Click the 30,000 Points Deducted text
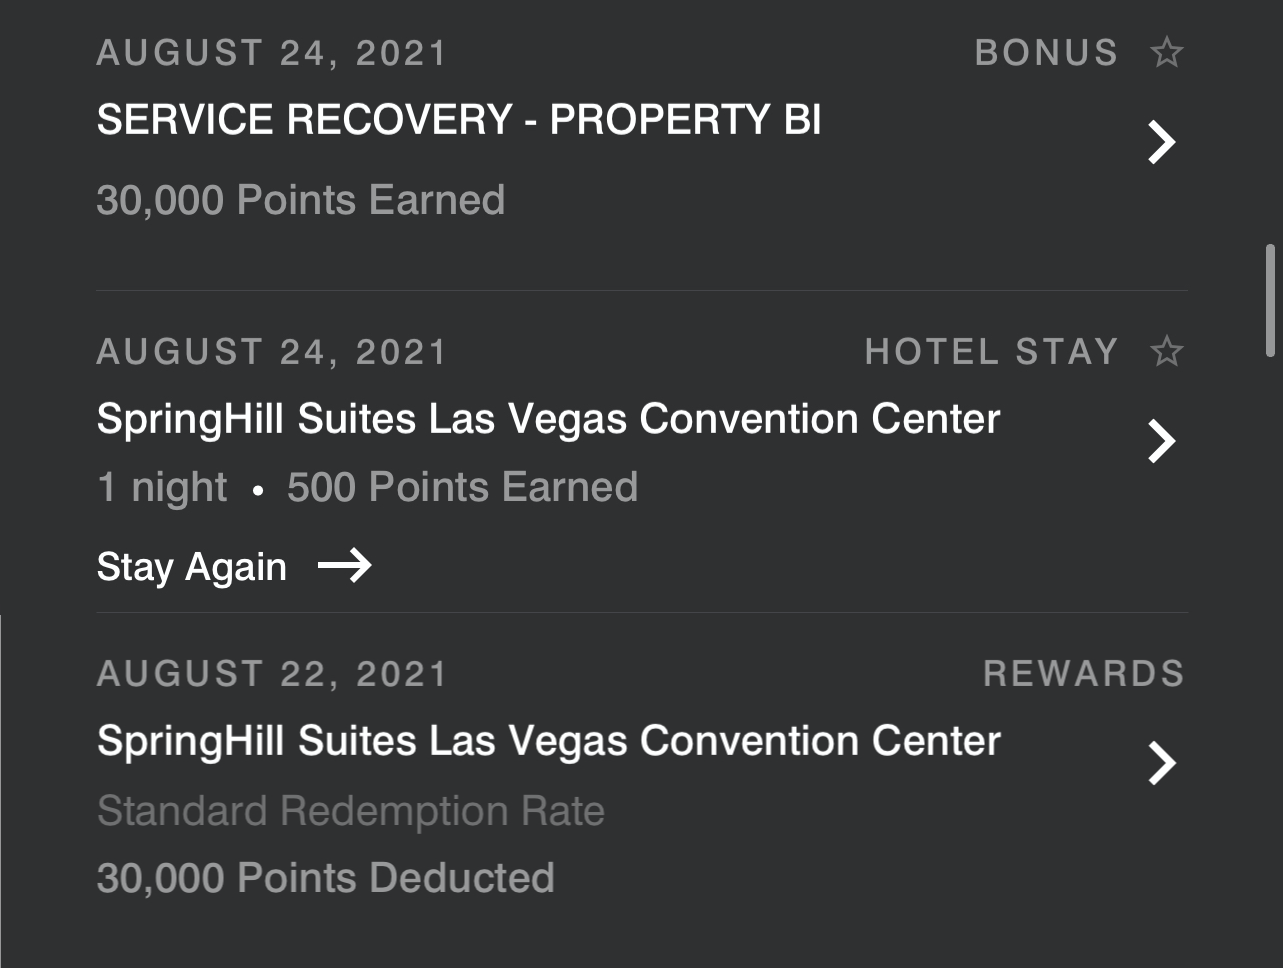The image size is (1283, 968). (x=324, y=877)
